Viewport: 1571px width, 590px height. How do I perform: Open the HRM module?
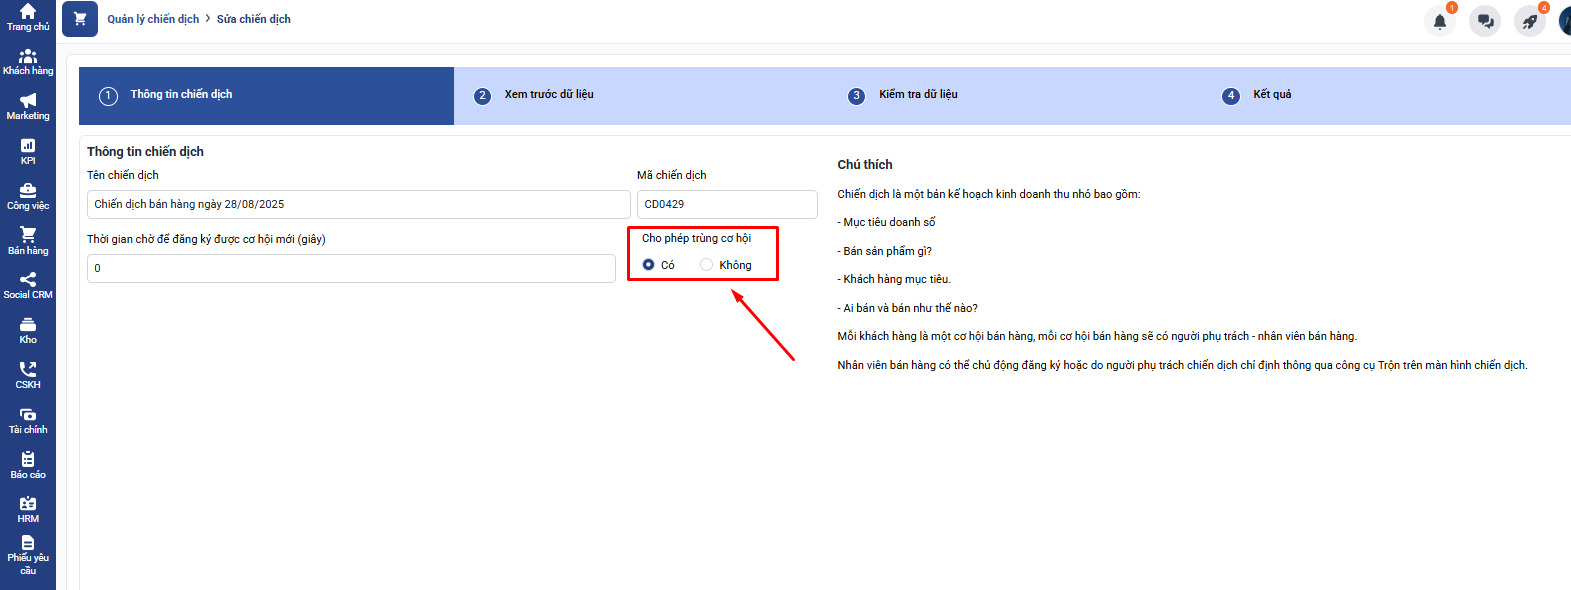pos(28,510)
